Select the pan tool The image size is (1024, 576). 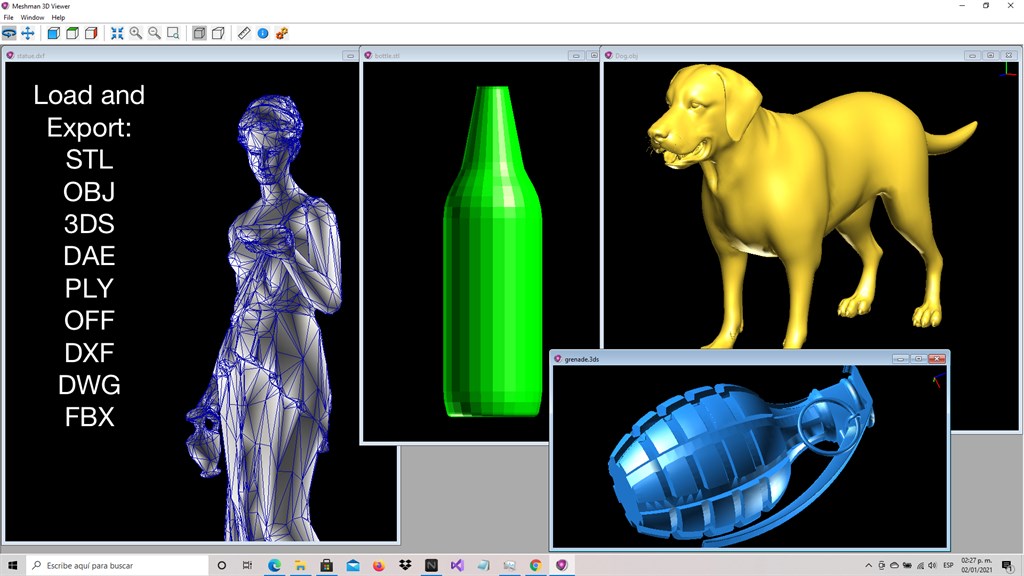coord(27,33)
